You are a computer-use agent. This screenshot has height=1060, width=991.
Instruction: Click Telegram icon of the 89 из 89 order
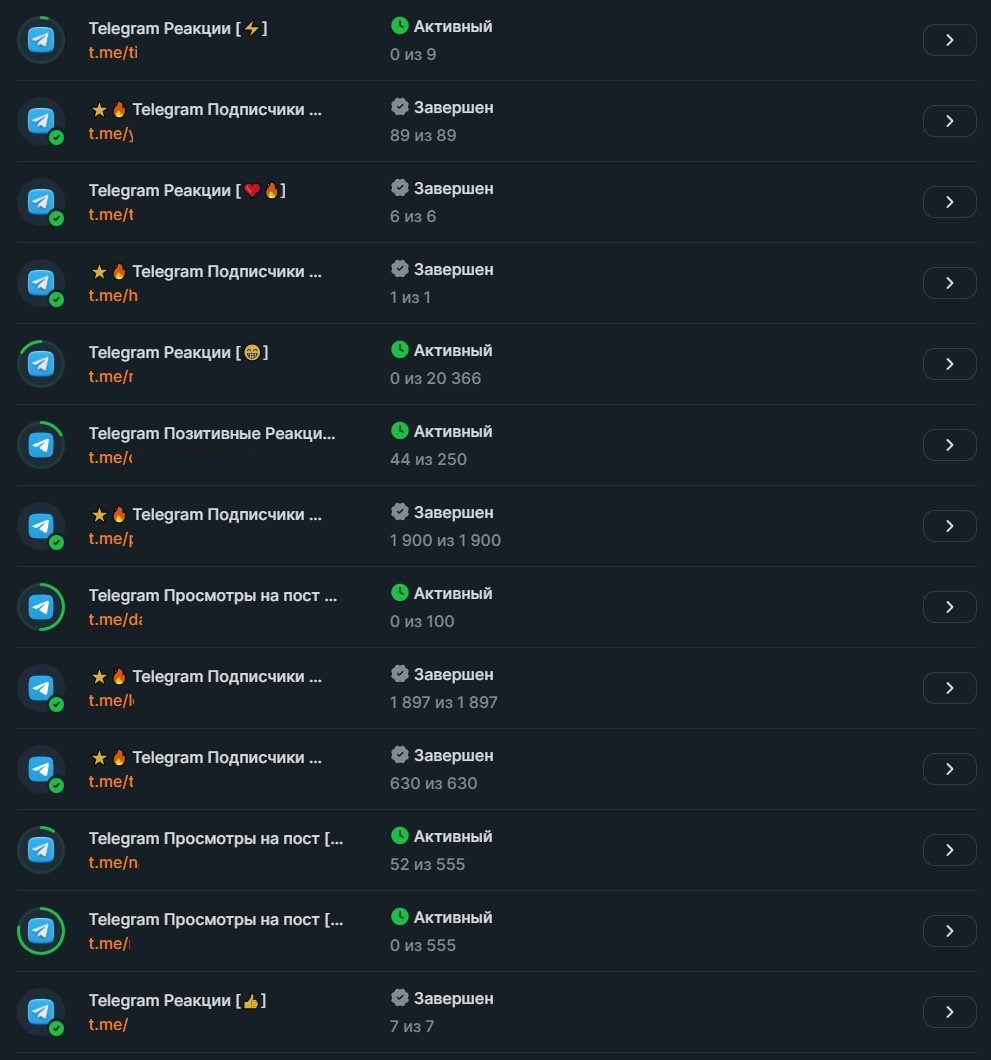coord(41,121)
